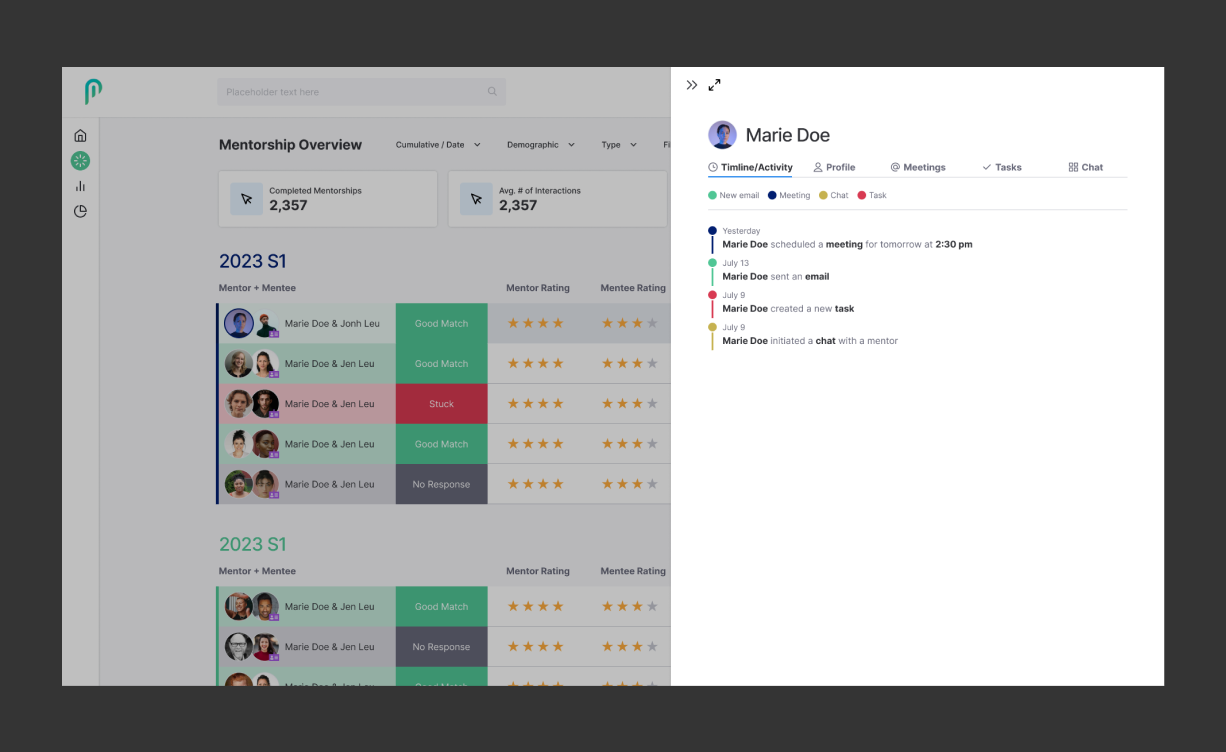Expand the Demographic filter dropdown
Screen dimensions: 1226x752
tap(540, 145)
